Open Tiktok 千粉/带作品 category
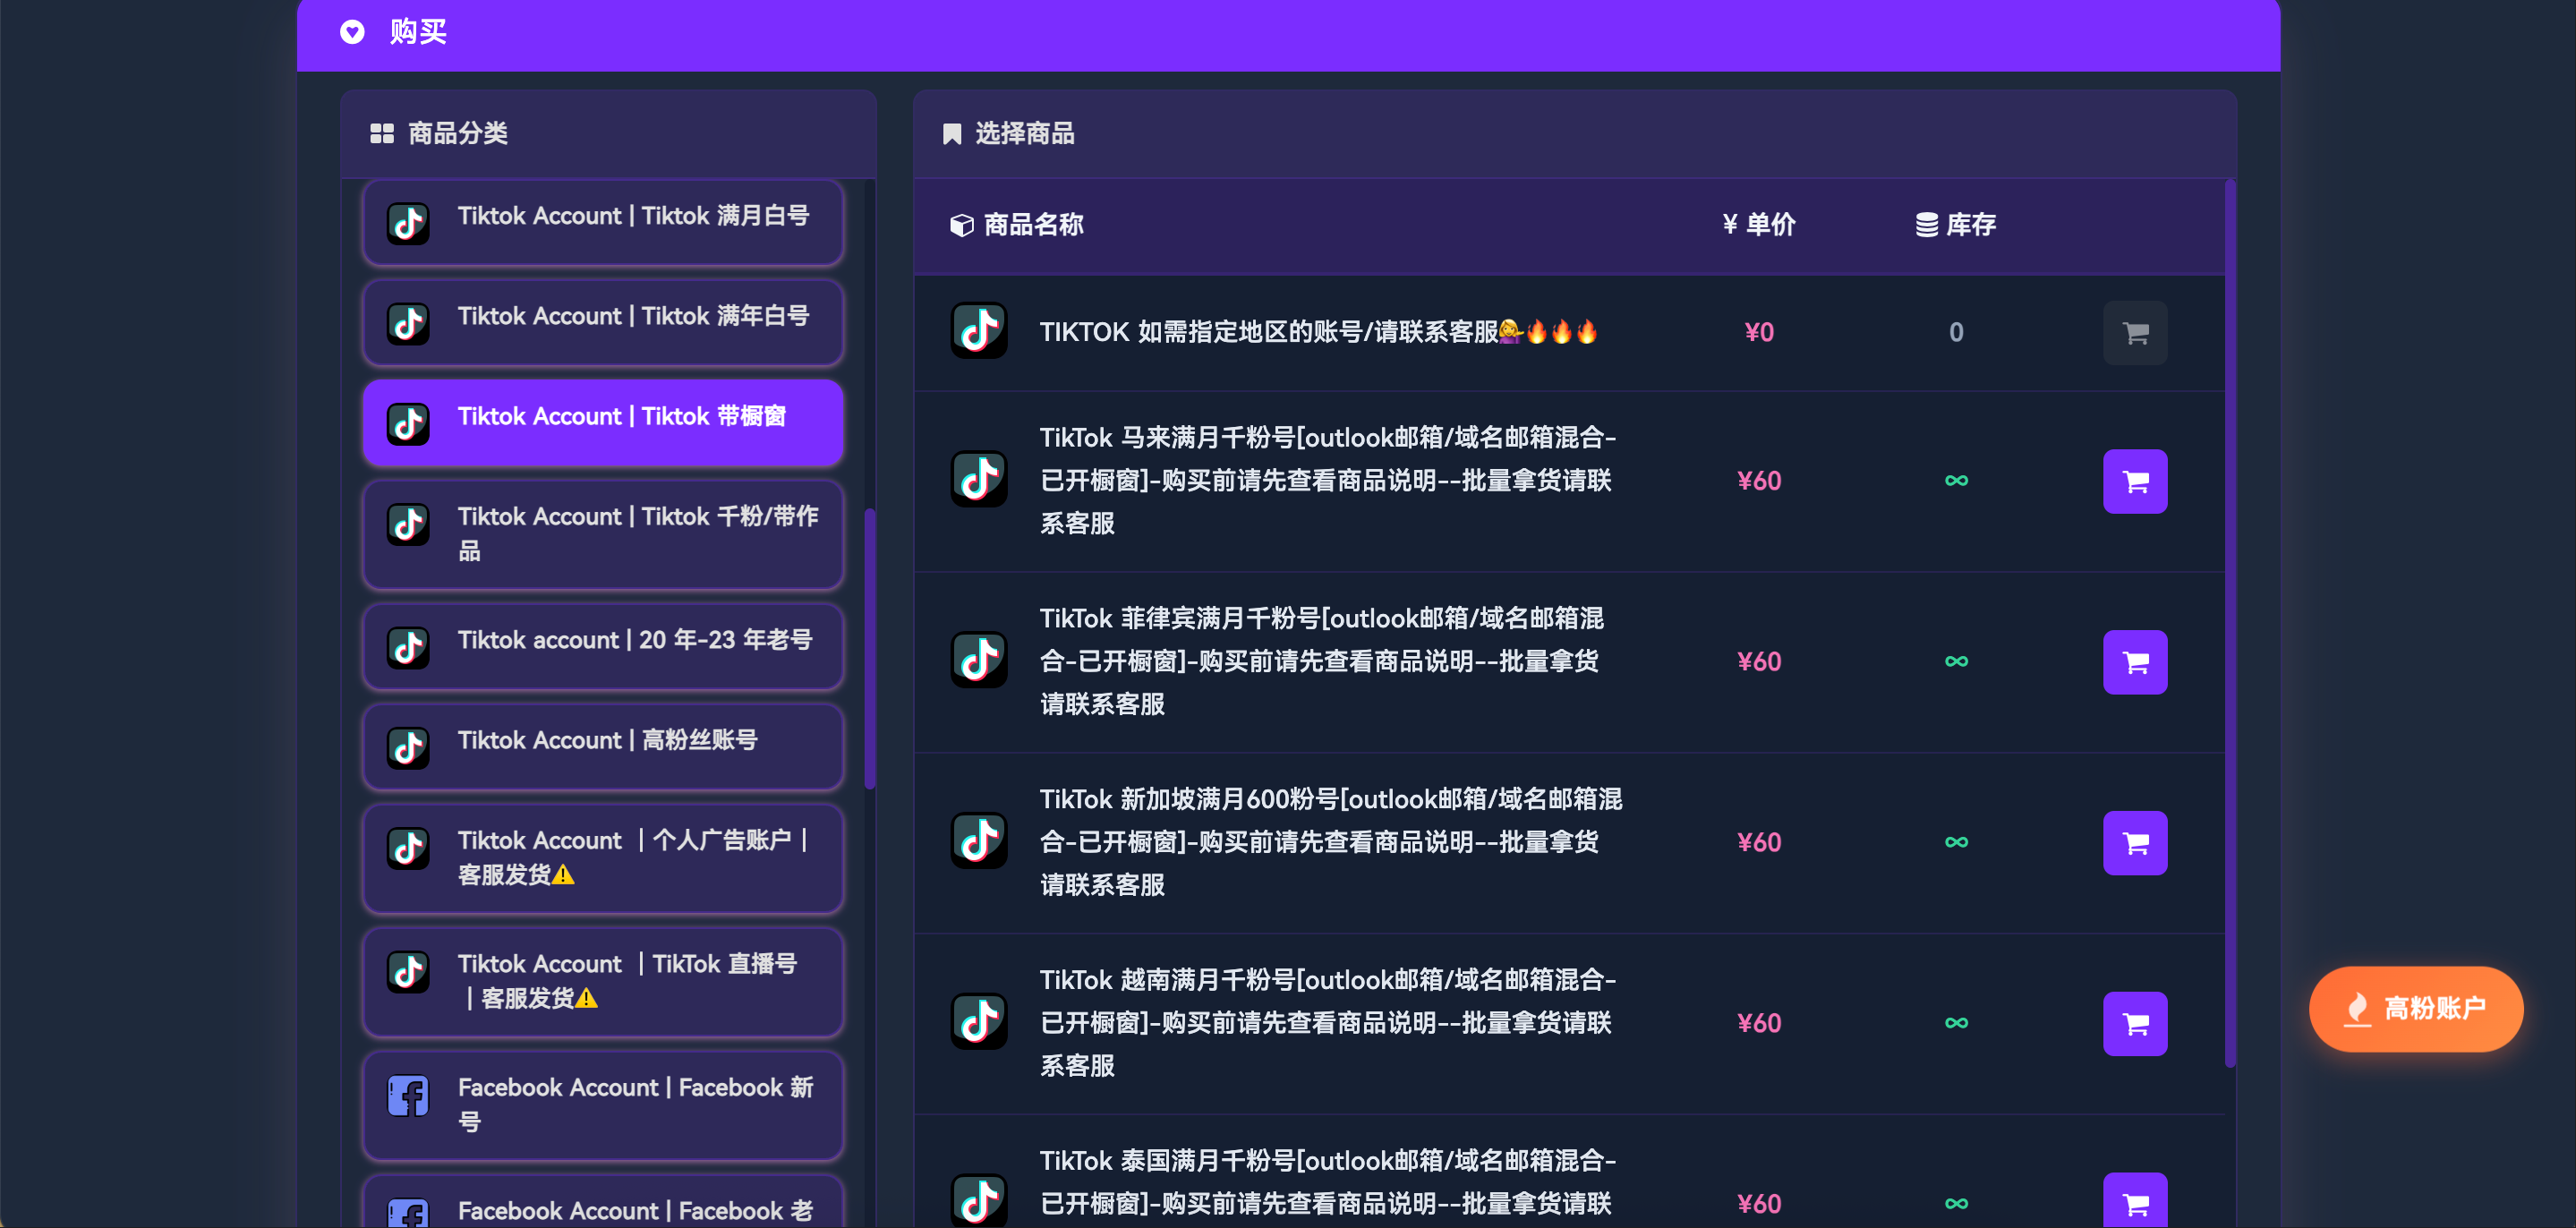The height and width of the screenshot is (1228, 2576). [603, 534]
